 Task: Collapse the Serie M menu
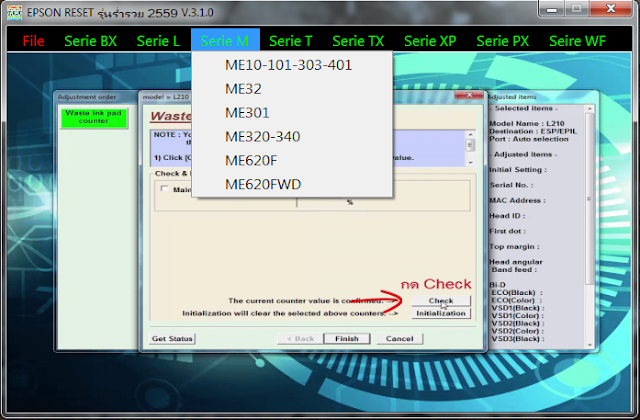[225, 41]
